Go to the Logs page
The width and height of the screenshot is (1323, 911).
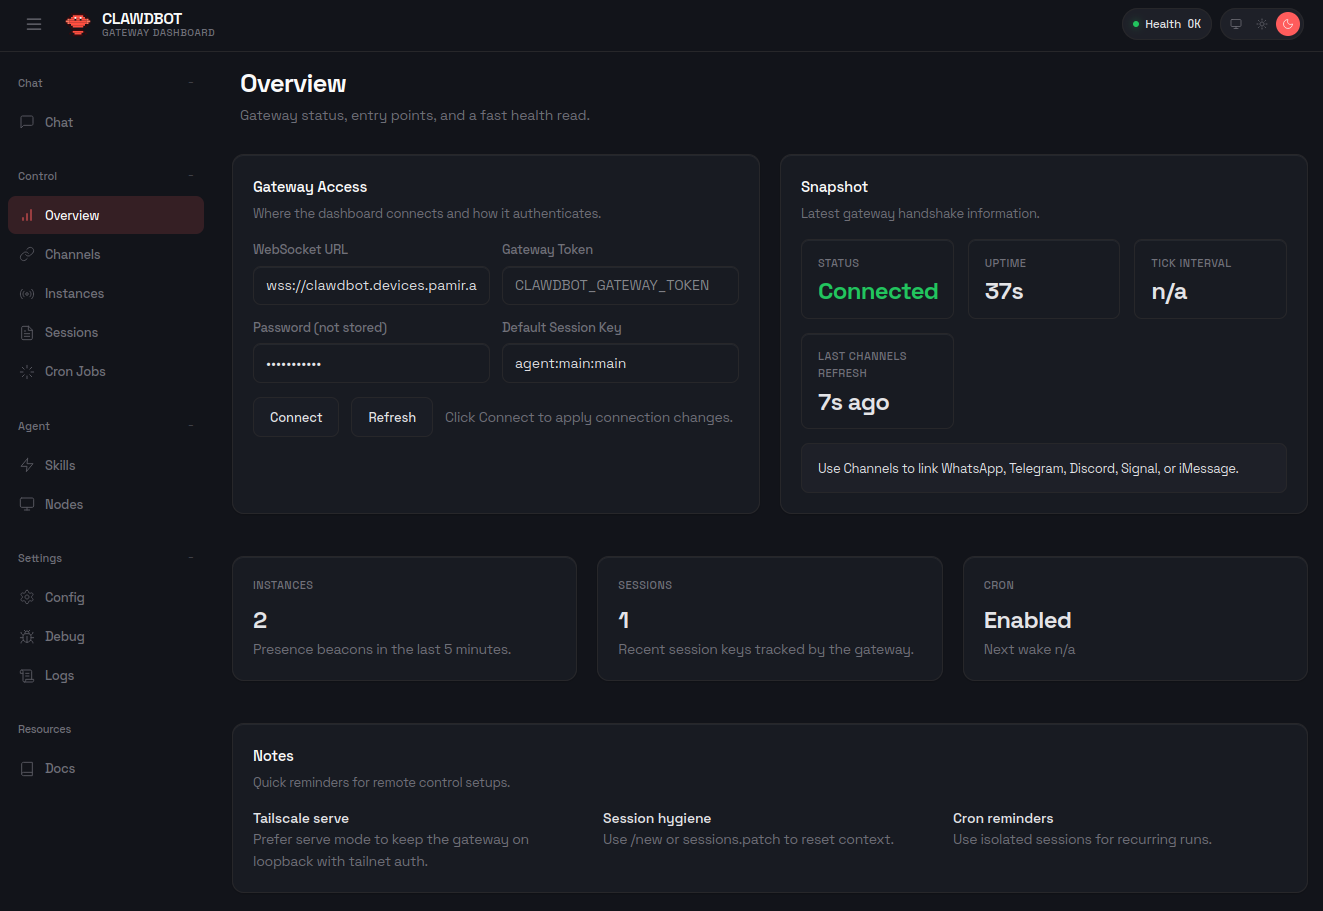click(x=59, y=675)
